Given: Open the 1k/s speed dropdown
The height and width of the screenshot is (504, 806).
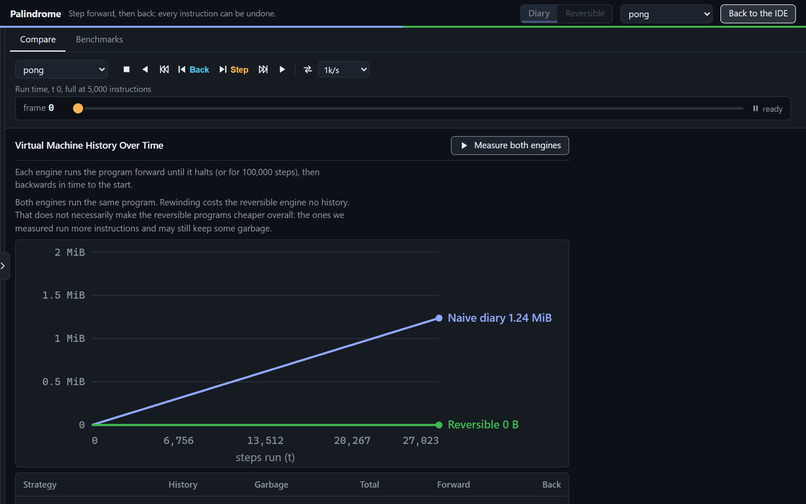Looking at the screenshot, I should [344, 69].
